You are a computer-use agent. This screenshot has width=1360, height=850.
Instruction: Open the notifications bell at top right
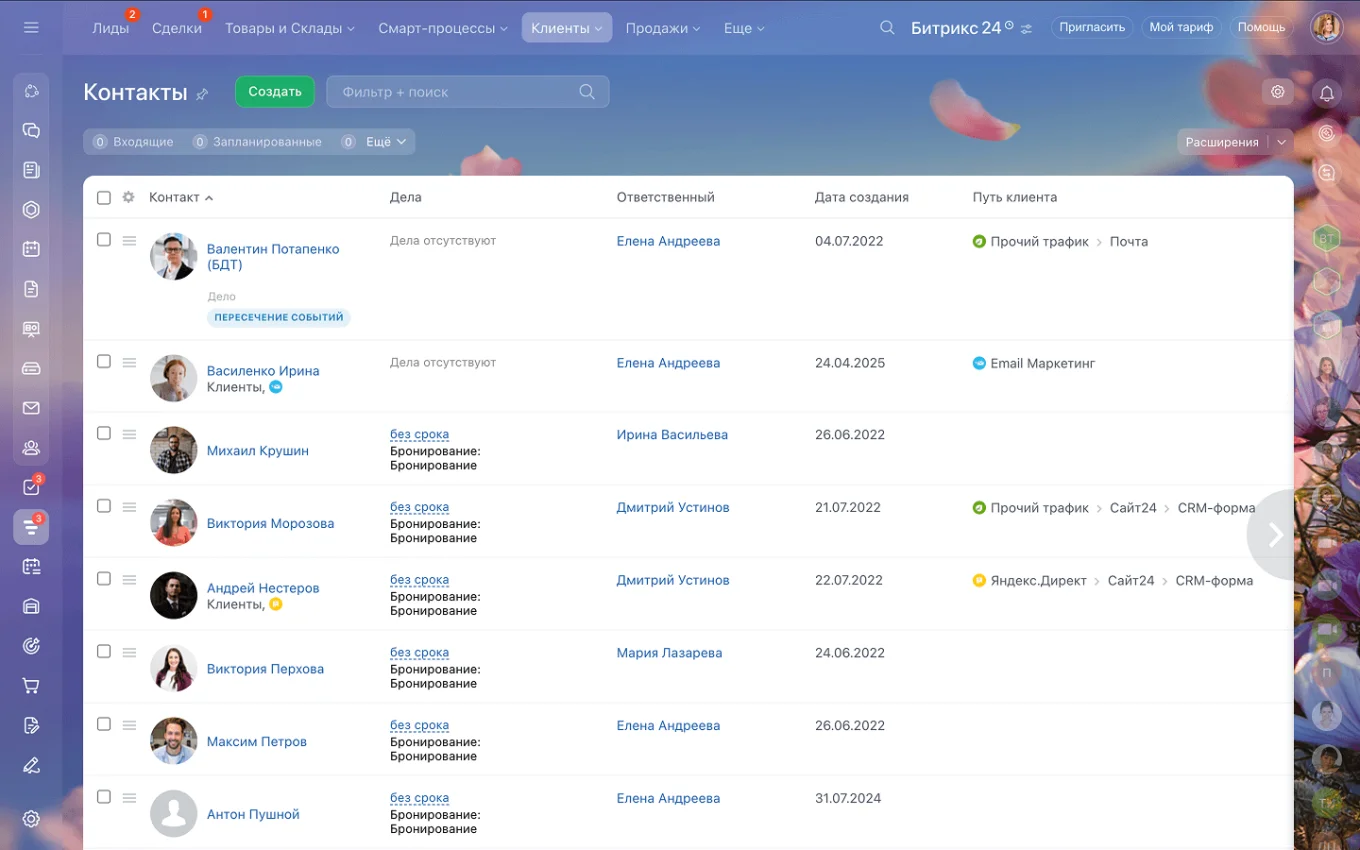pos(1327,93)
